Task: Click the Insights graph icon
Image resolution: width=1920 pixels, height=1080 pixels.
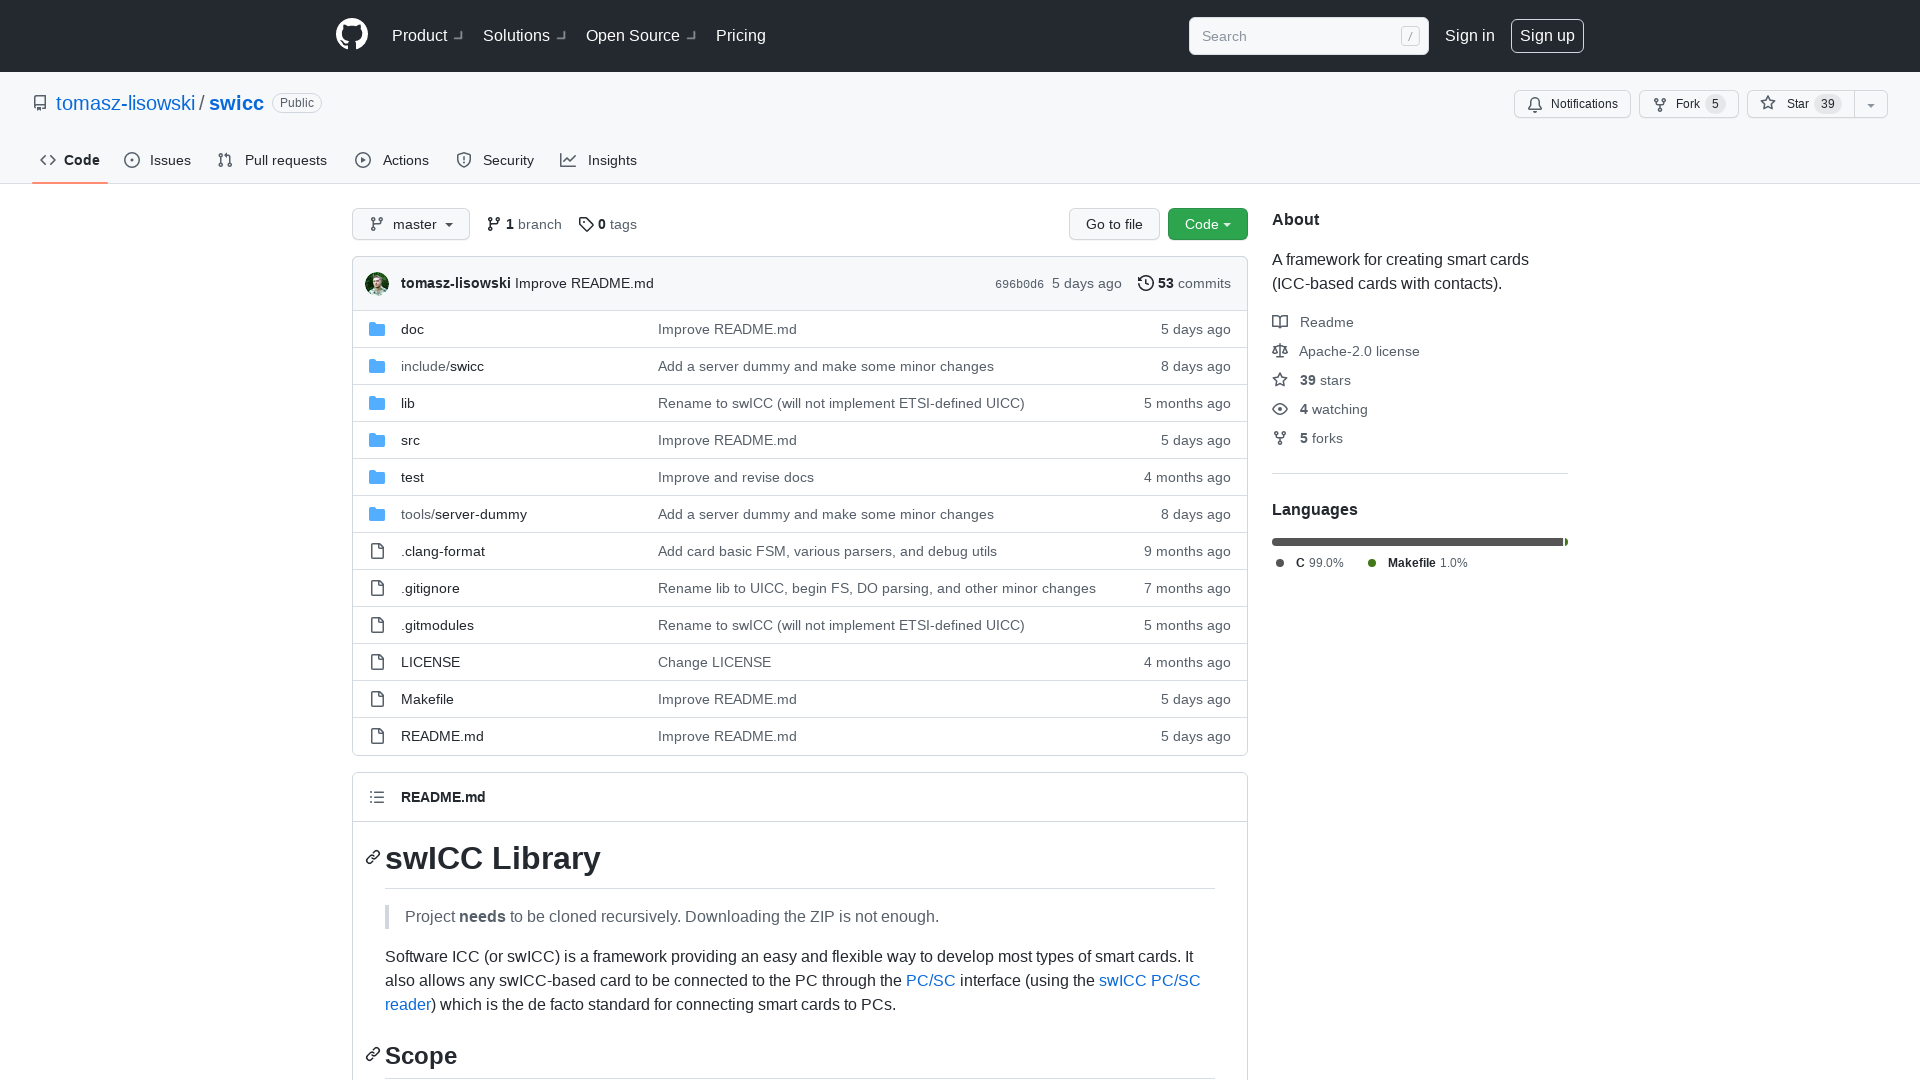Action: point(568,160)
